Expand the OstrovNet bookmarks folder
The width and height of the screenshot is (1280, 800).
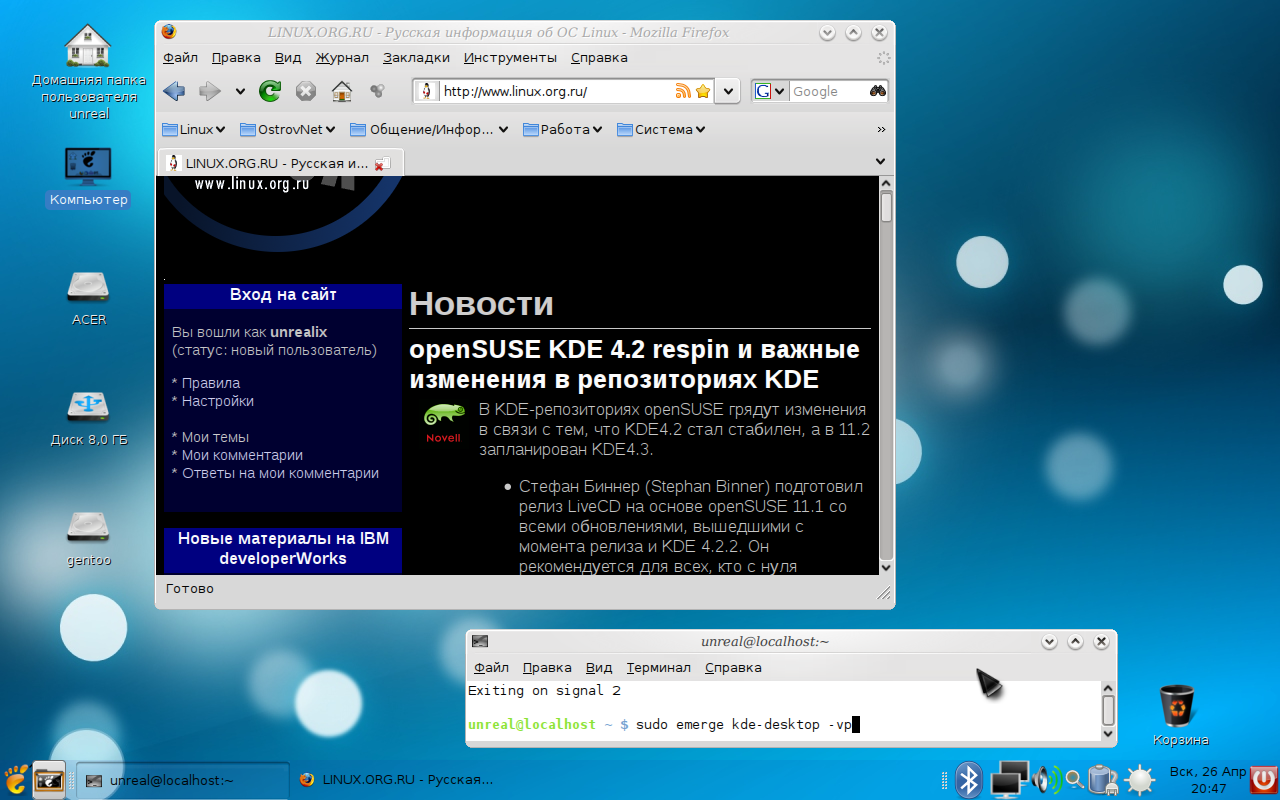[x=288, y=129]
